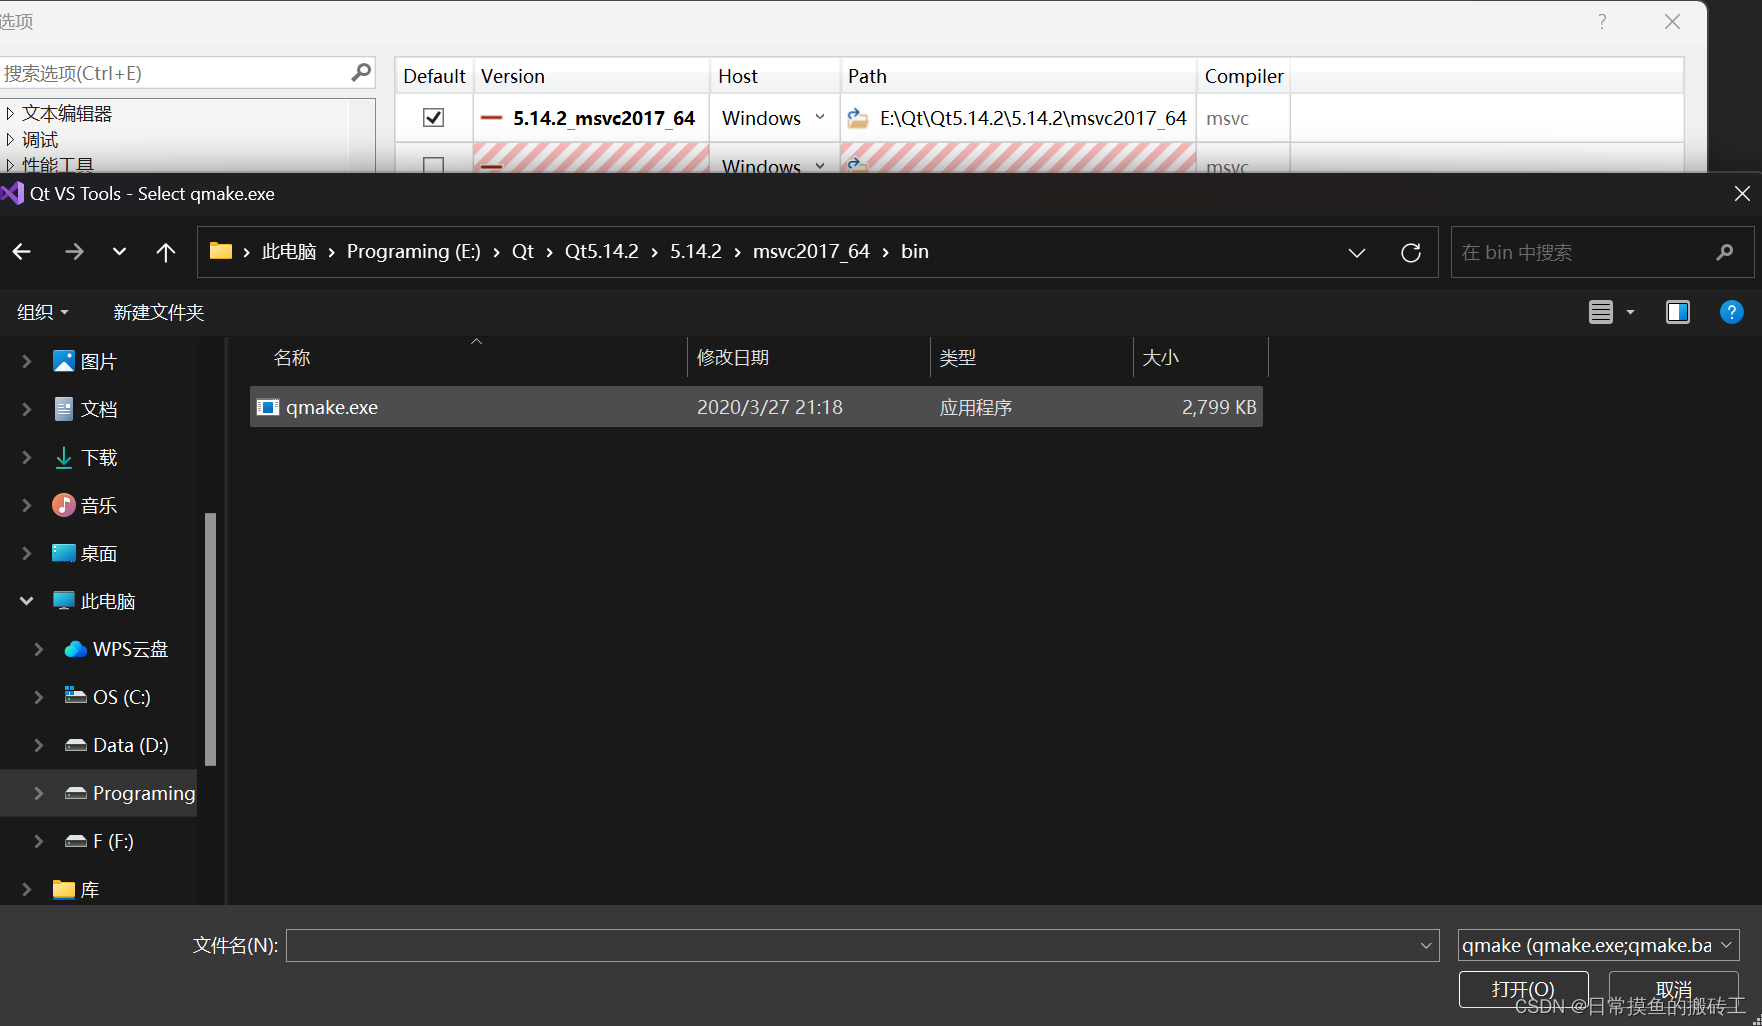Open the qmake file type filter dropdown
The height and width of the screenshot is (1026, 1762).
[1727, 945]
